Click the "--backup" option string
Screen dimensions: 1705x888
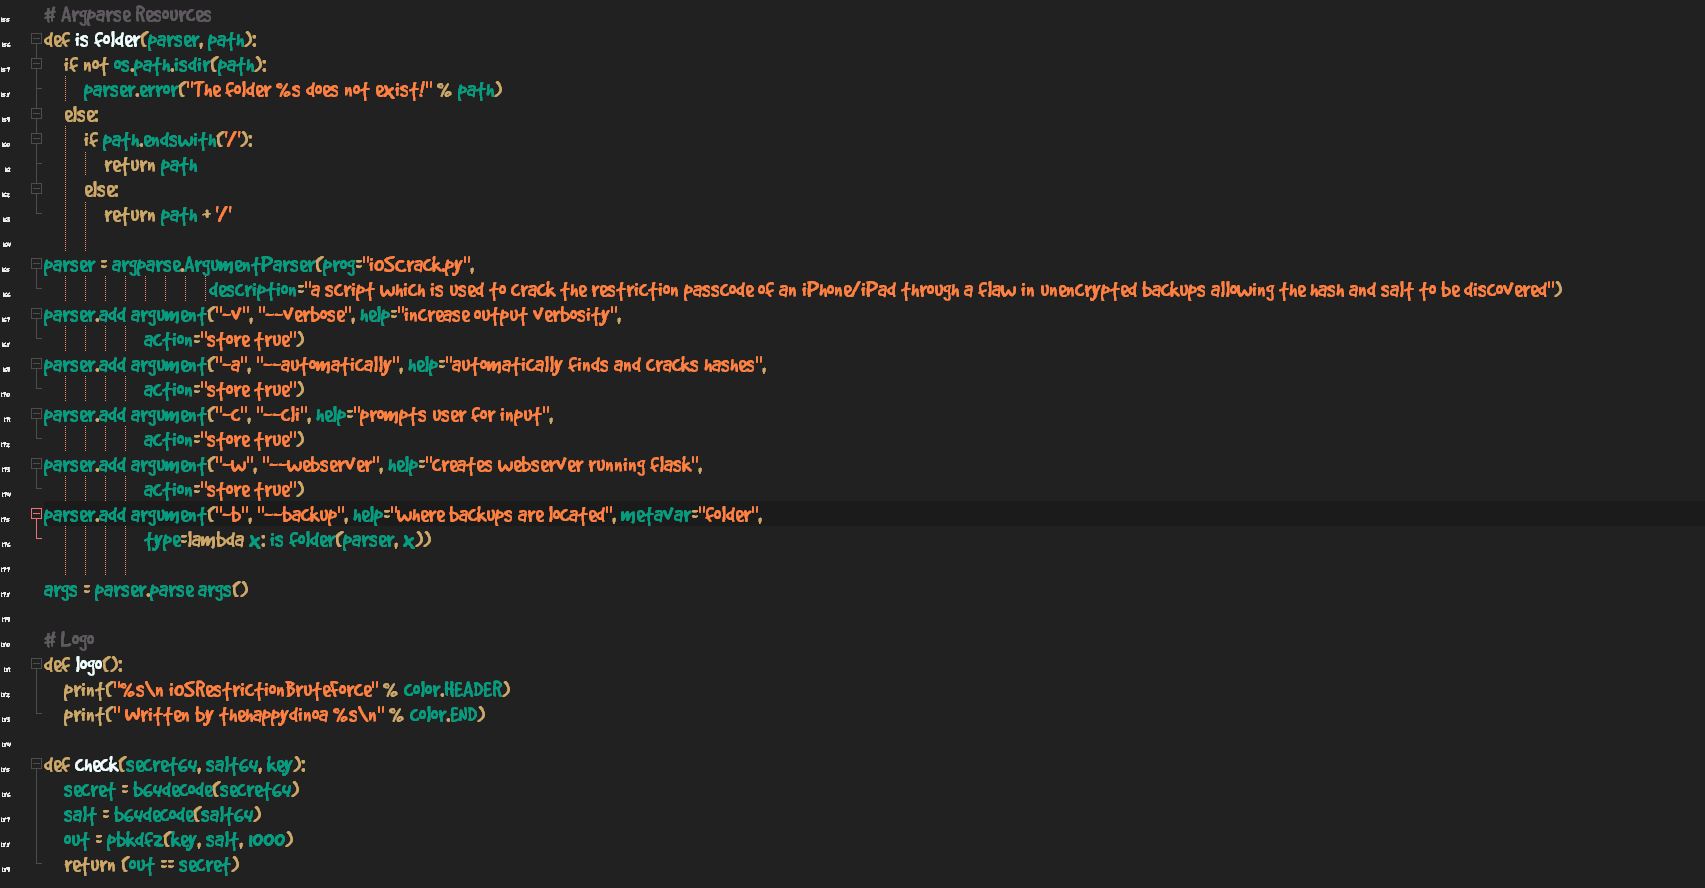(302, 515)
